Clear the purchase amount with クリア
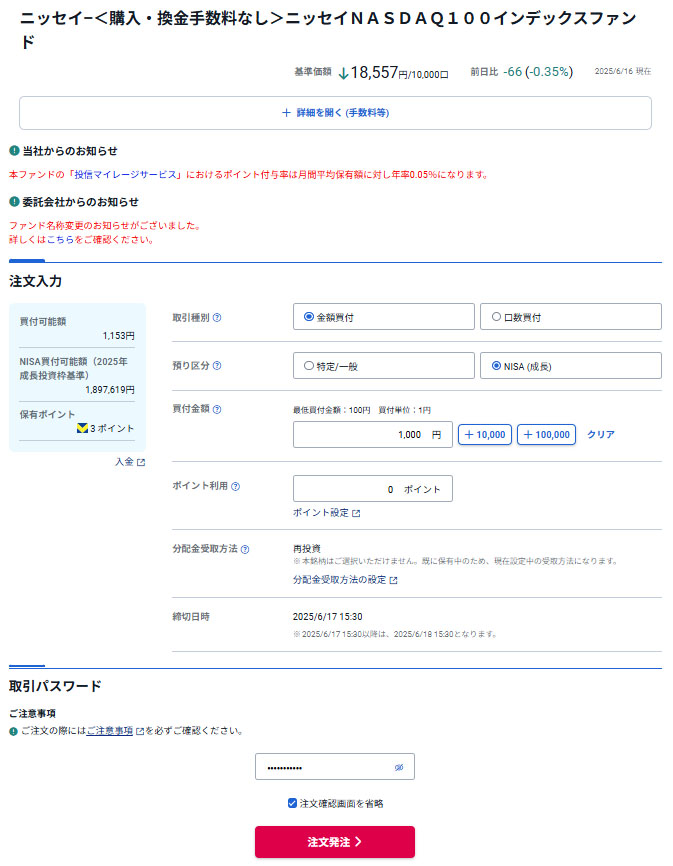 [600, 435]
